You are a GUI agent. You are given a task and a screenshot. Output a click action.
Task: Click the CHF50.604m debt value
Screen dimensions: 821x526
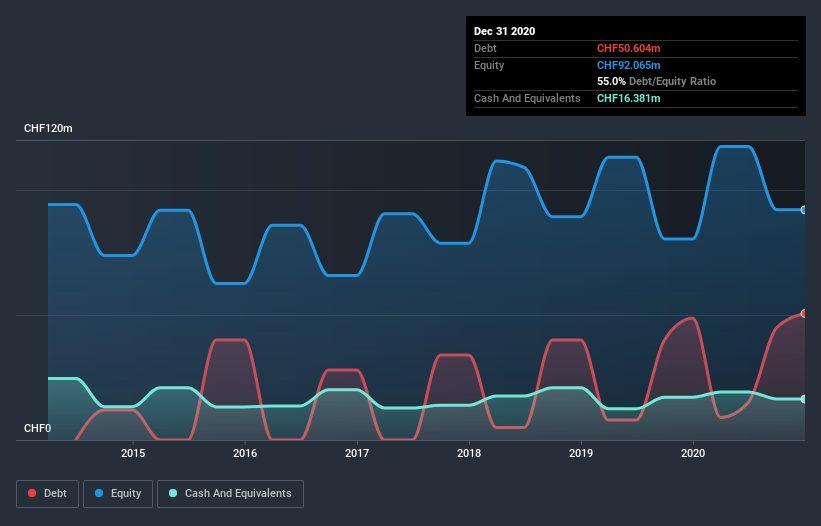tap(629, 48)
